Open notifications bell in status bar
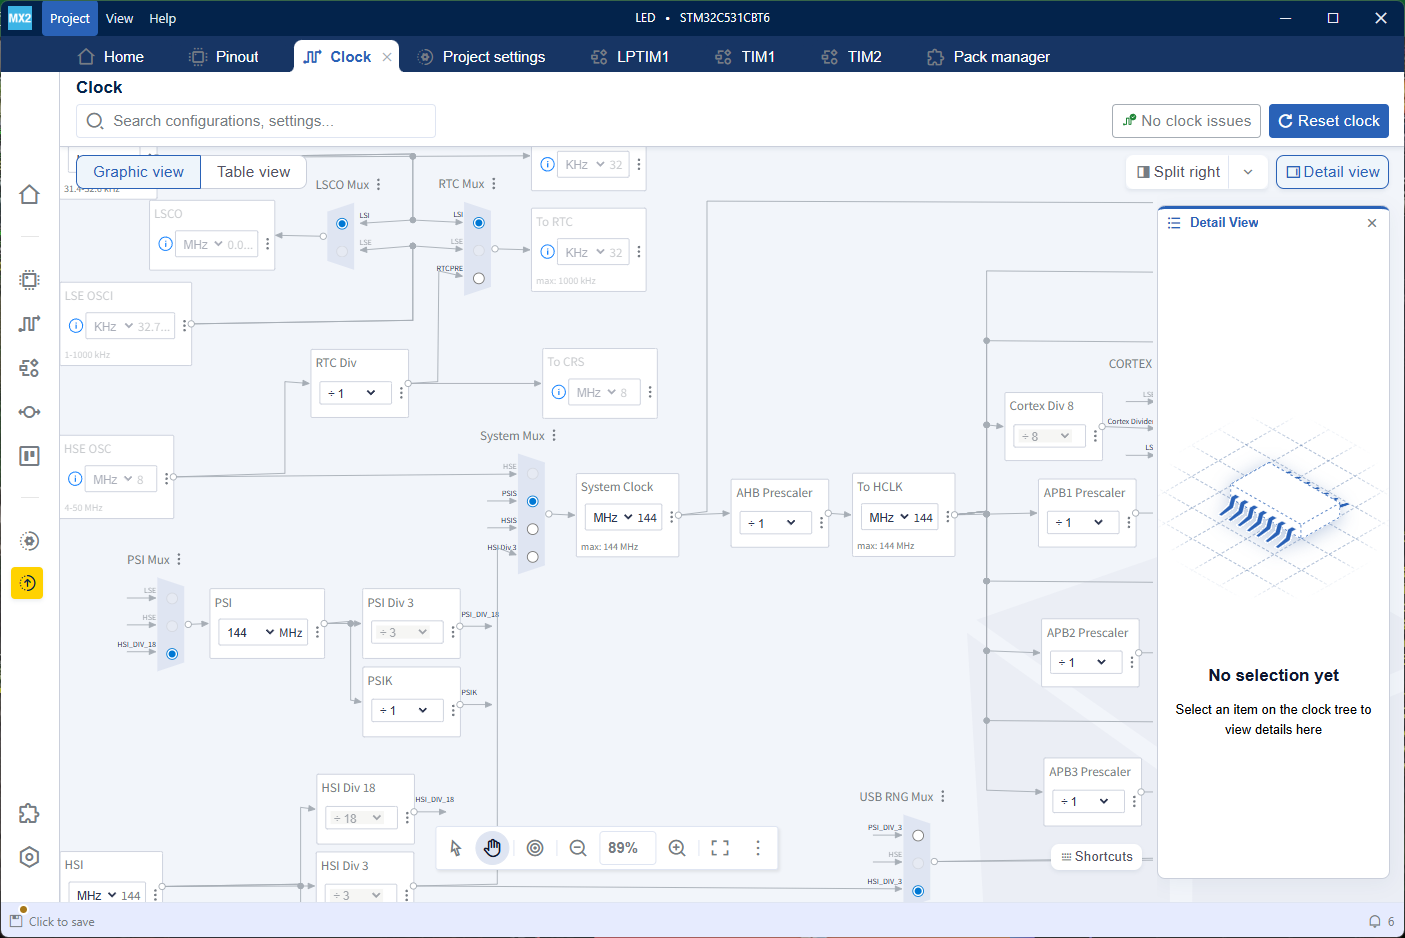The height and width of the screenshot is (938, 1405). [1375, 922]
